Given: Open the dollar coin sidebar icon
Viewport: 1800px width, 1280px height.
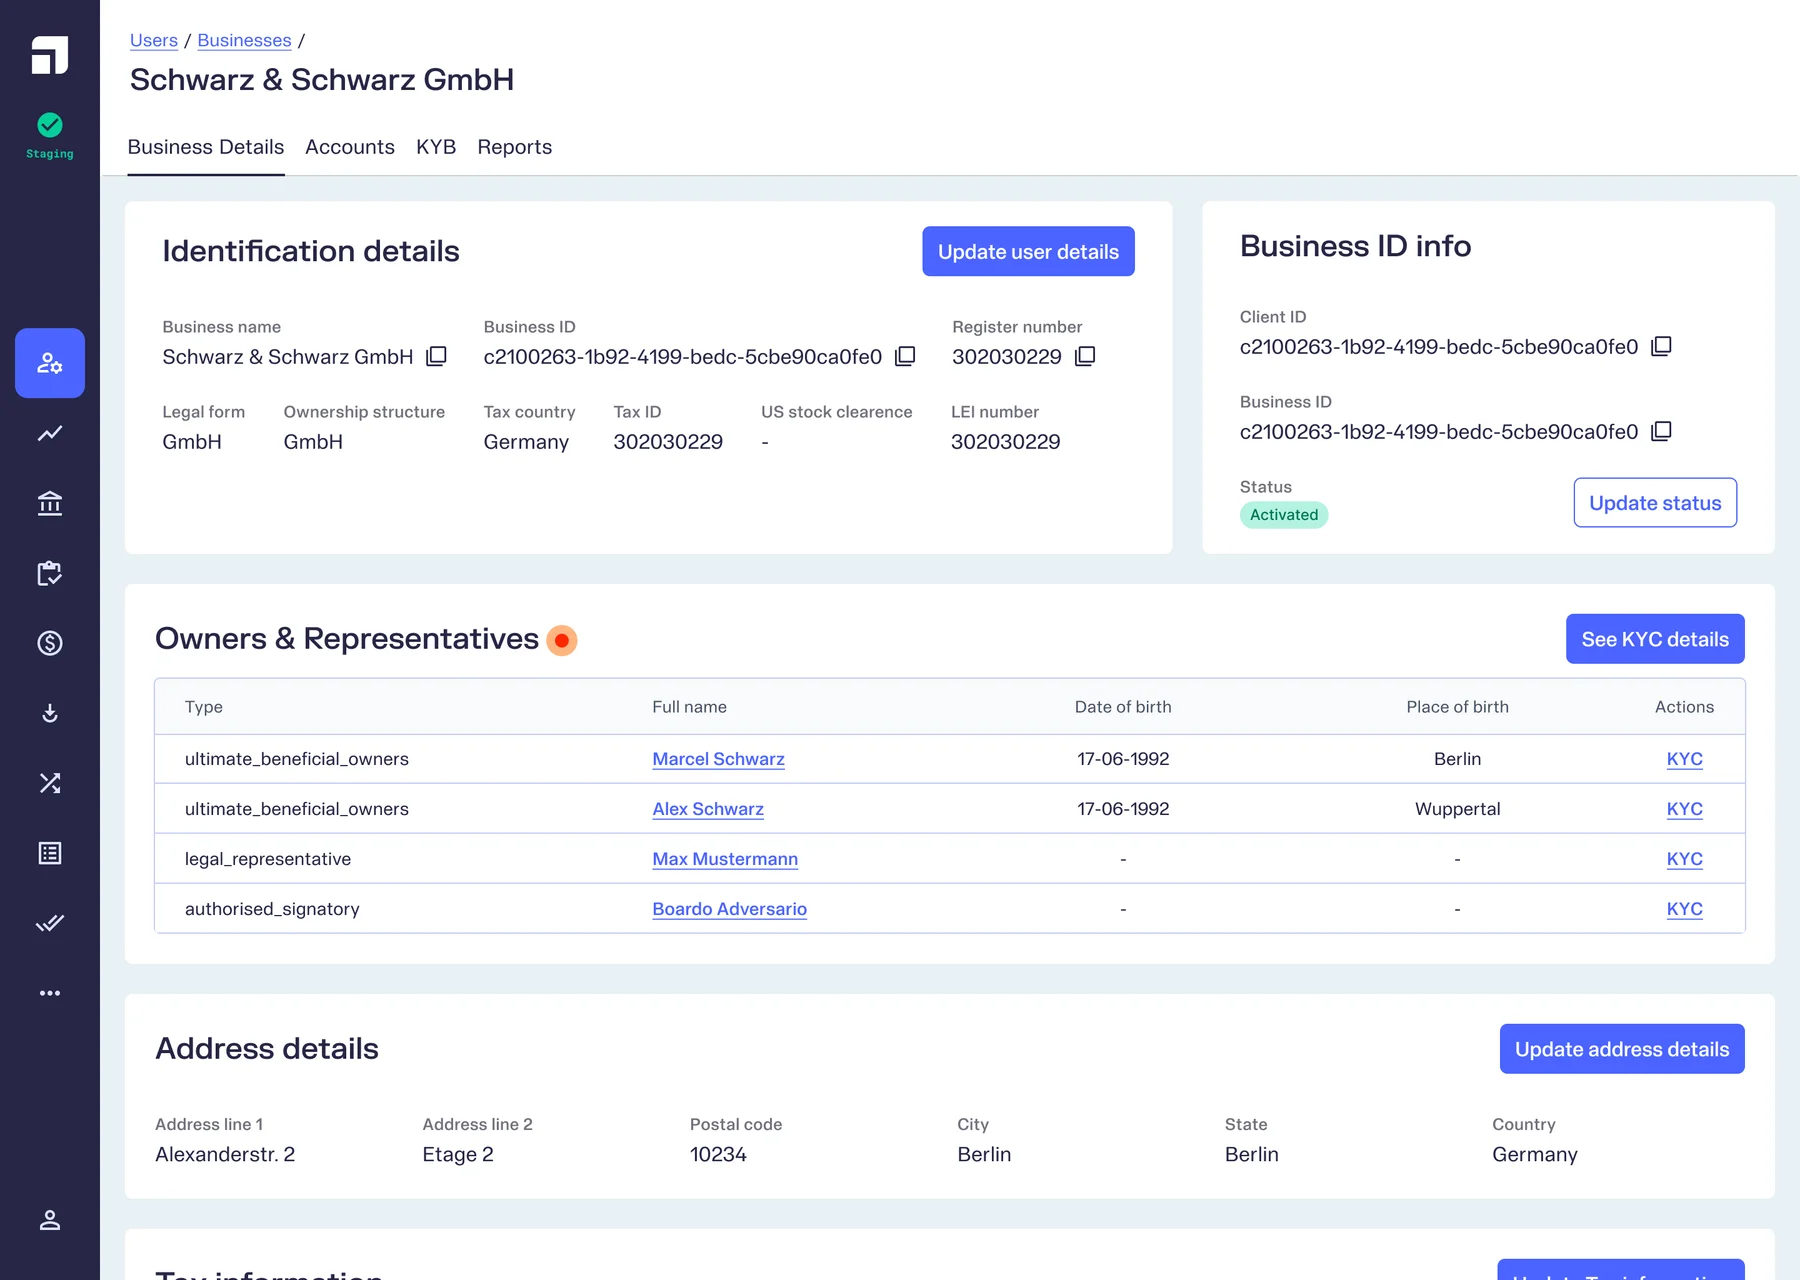Looking at the screenshot, I should pos(50,643).
